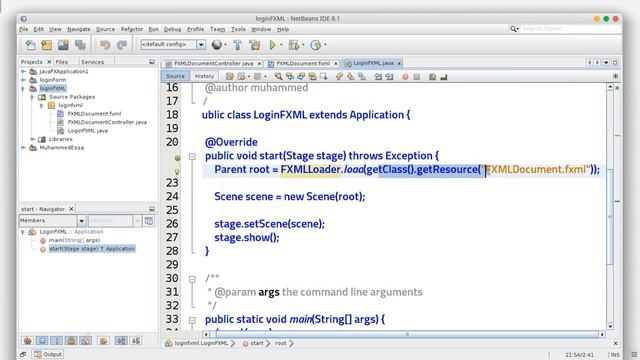Toggle Show Non-Public Members in Navigator
This screenshot has height=360, width=640.
click(71, 340)
